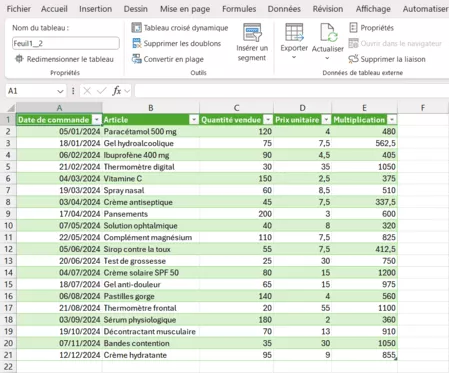
Task: Open the Fichier menu tab
Action: [19, 9]
